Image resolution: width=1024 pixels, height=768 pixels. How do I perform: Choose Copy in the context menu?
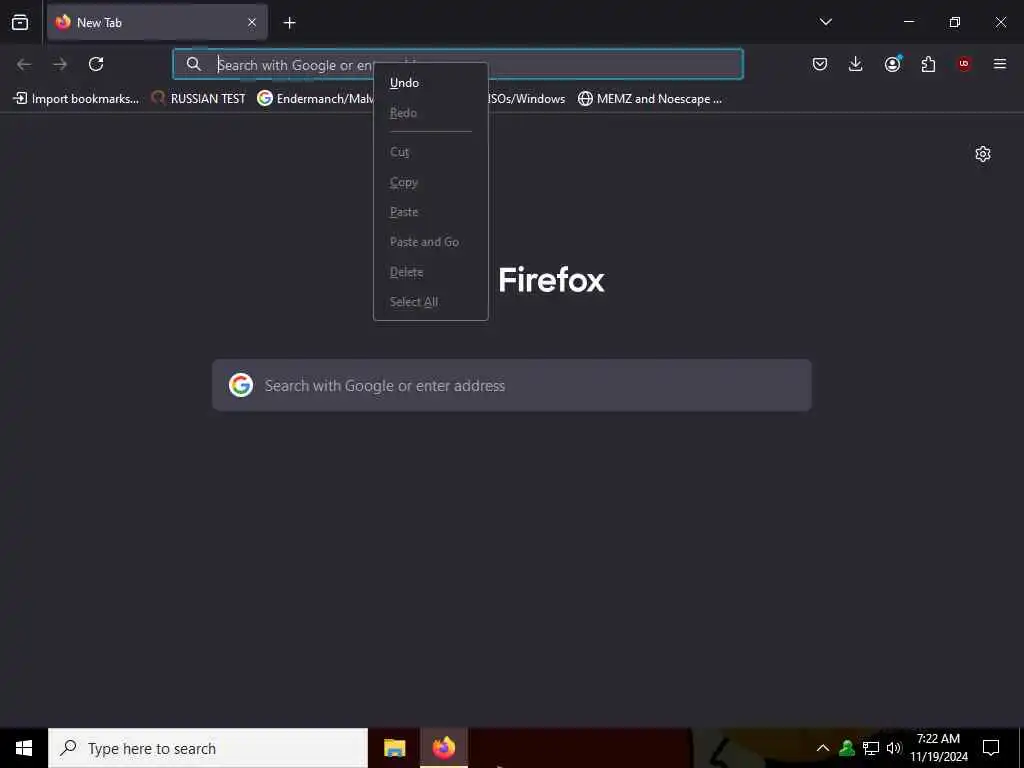[x=430, y=182]
